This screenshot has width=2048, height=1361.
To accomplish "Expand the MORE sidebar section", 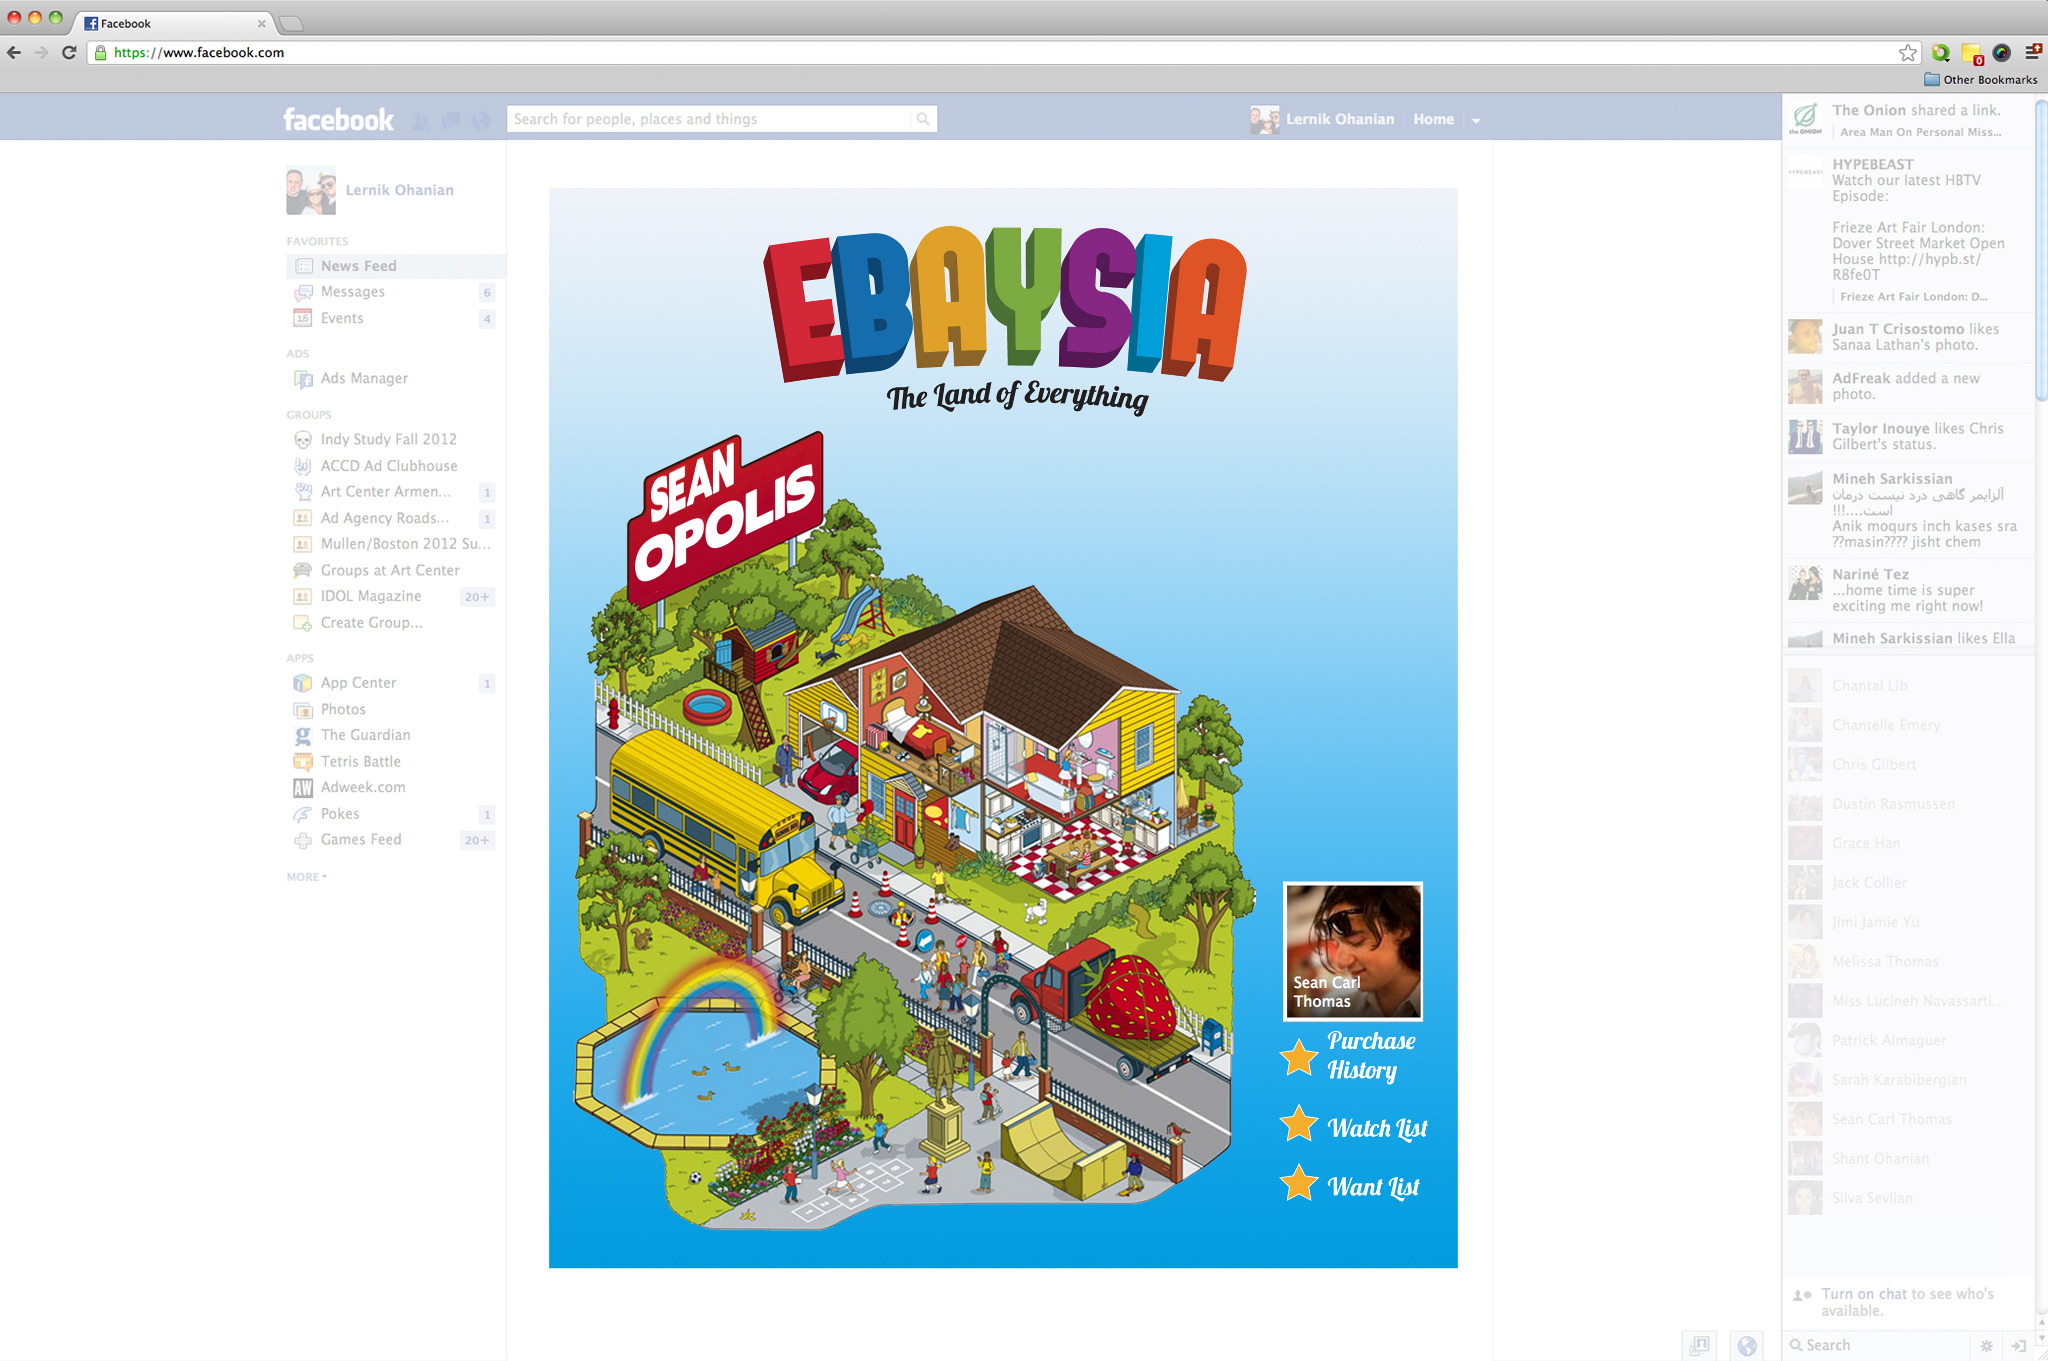I will coord(306,877).
